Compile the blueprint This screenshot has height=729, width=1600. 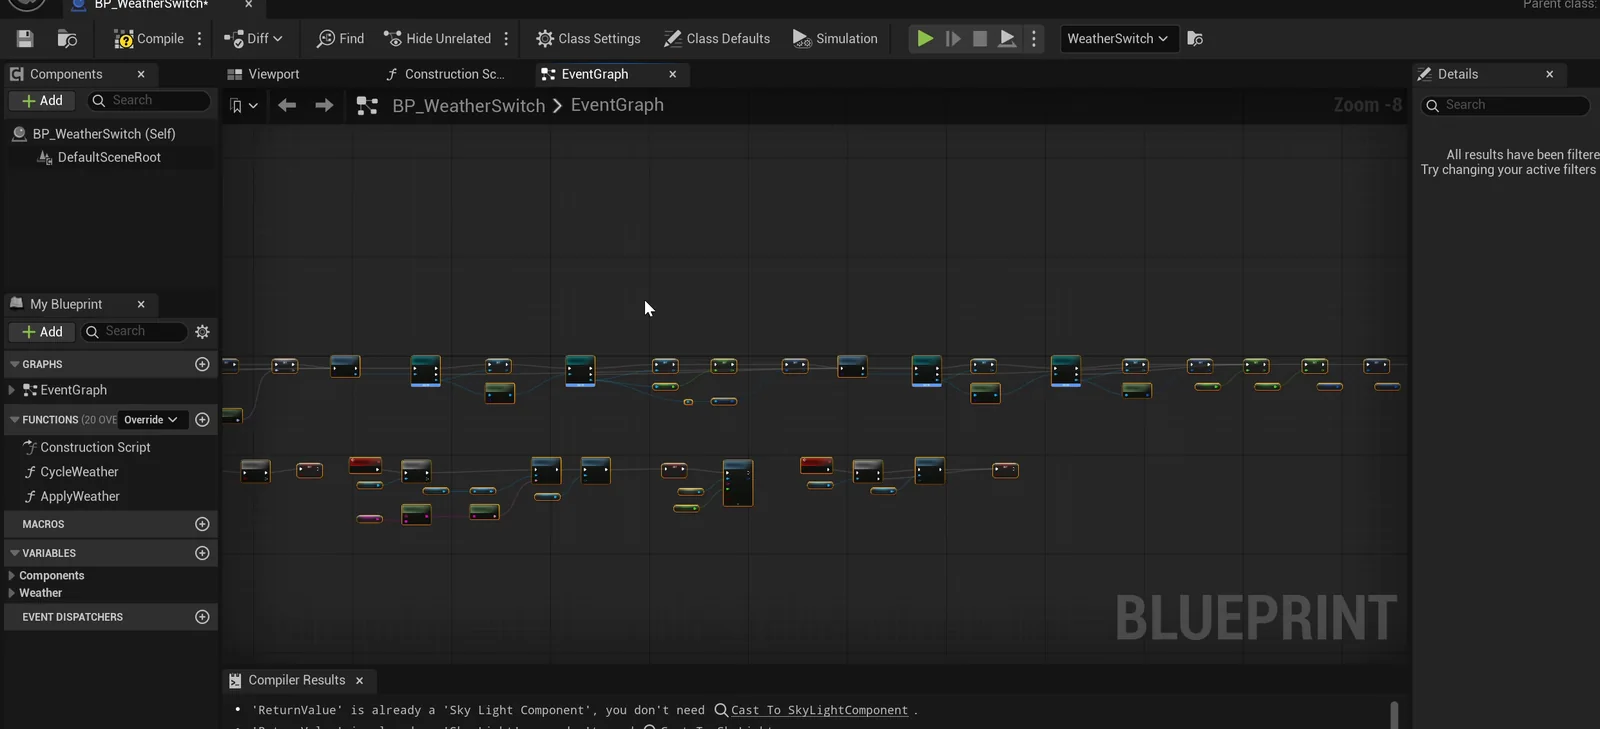[x=149, y=39]
